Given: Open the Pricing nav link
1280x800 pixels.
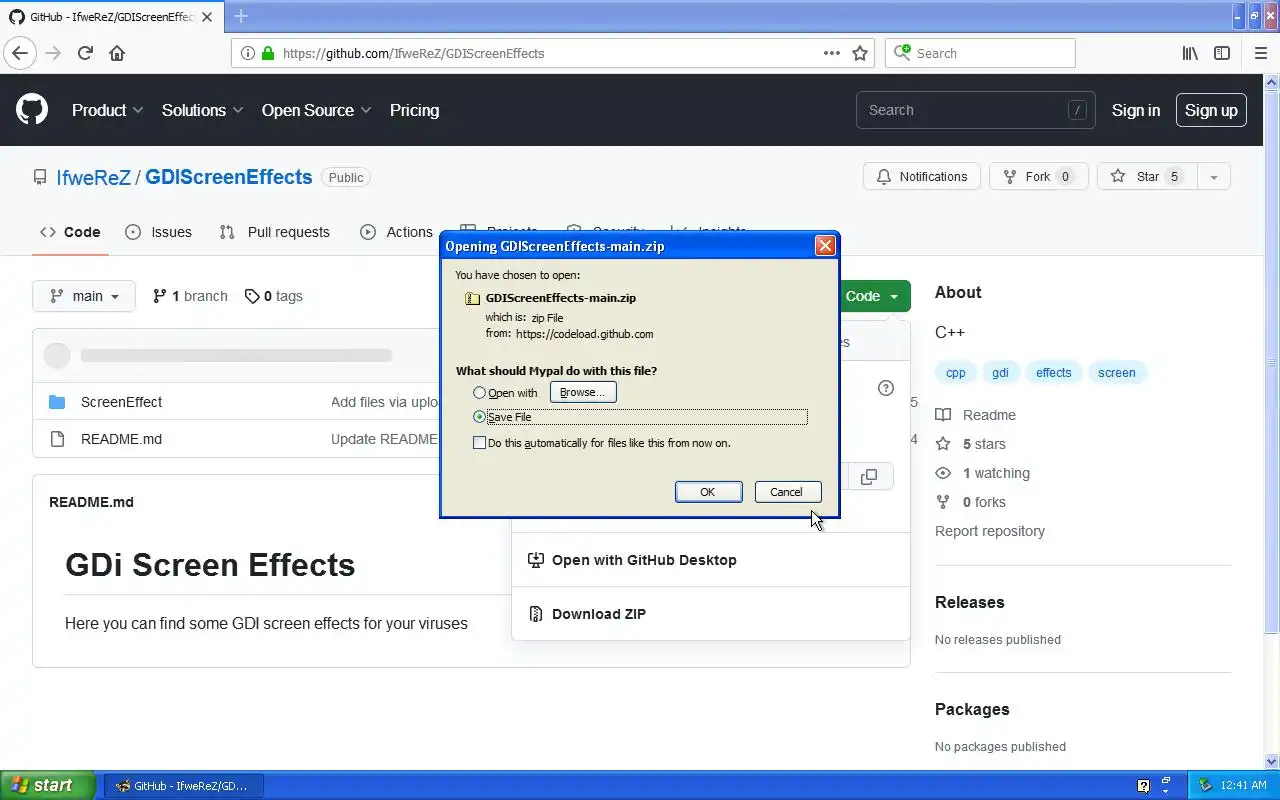Looking at the screenshot, I should pos(414,110).
